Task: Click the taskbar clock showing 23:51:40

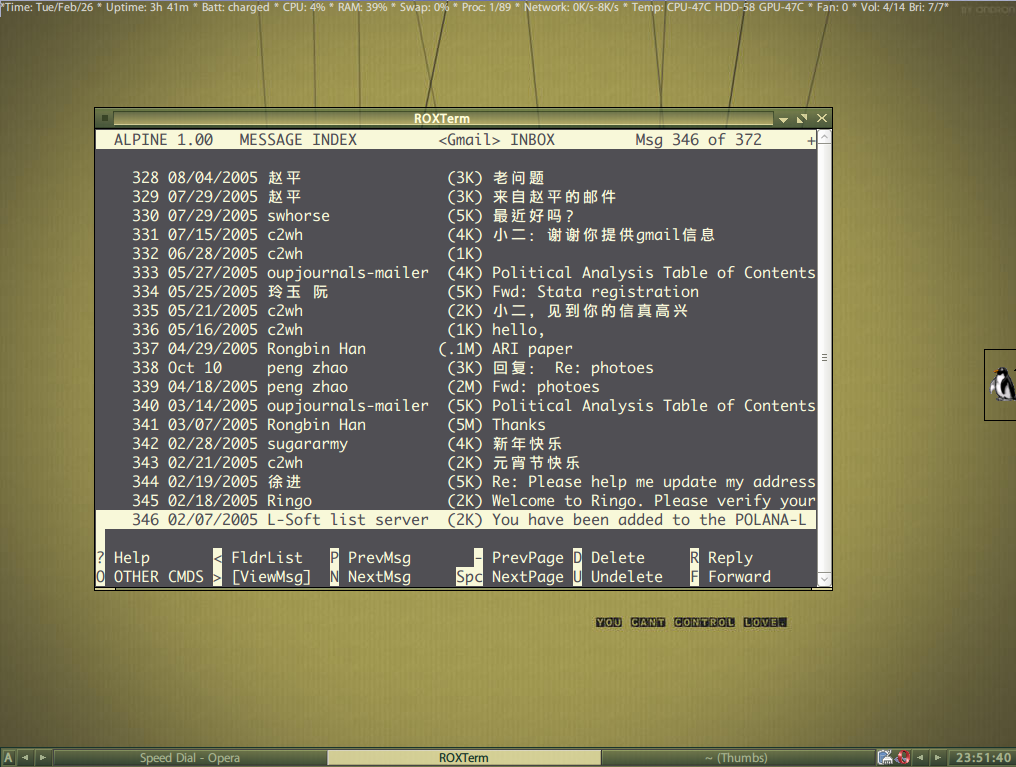Action: (982, 757)
